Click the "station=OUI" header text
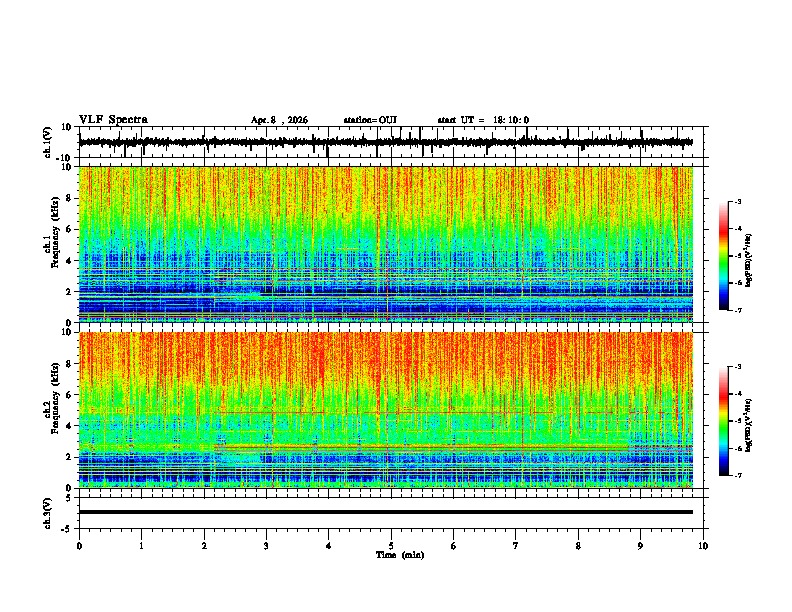Viewport: 792px width, 612px height. click(370, 120)
